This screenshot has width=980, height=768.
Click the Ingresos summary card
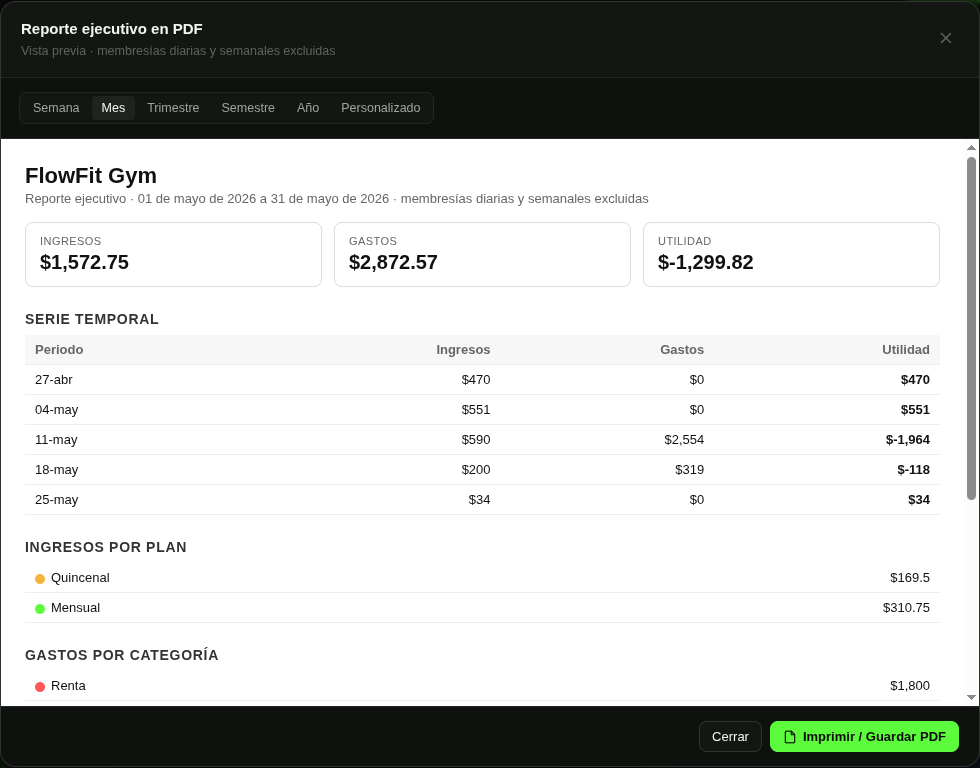(x=173, y=254)
